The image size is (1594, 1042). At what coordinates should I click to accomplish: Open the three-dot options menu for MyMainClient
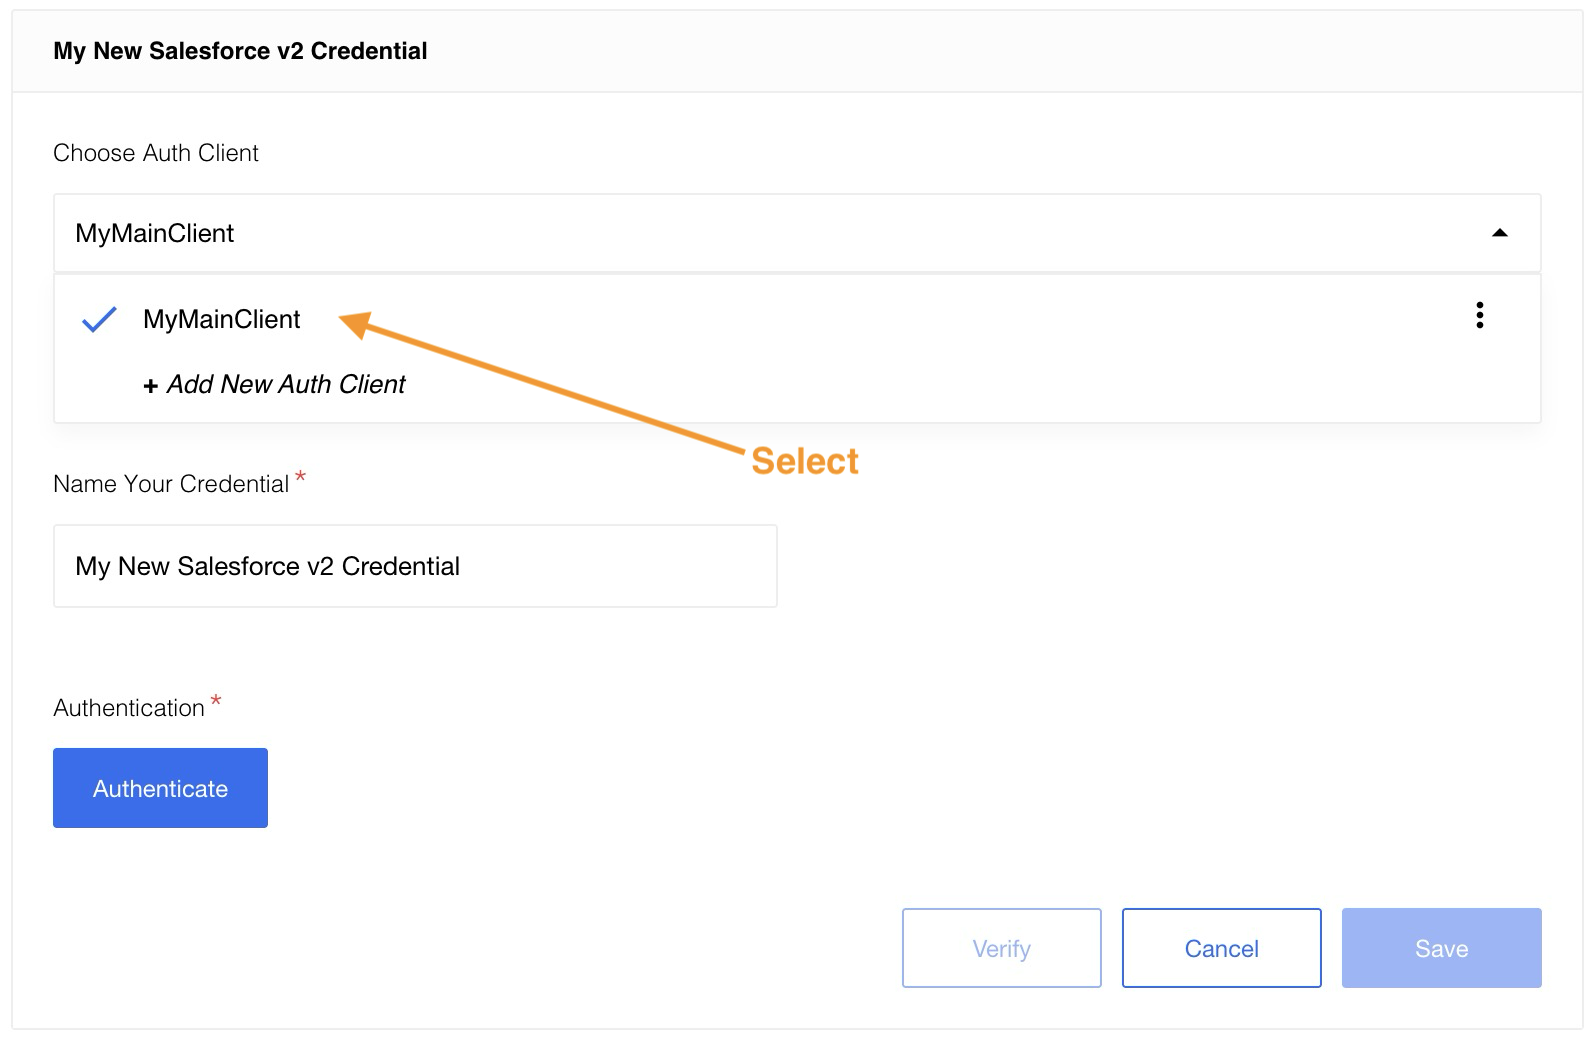coord(1479,316)
